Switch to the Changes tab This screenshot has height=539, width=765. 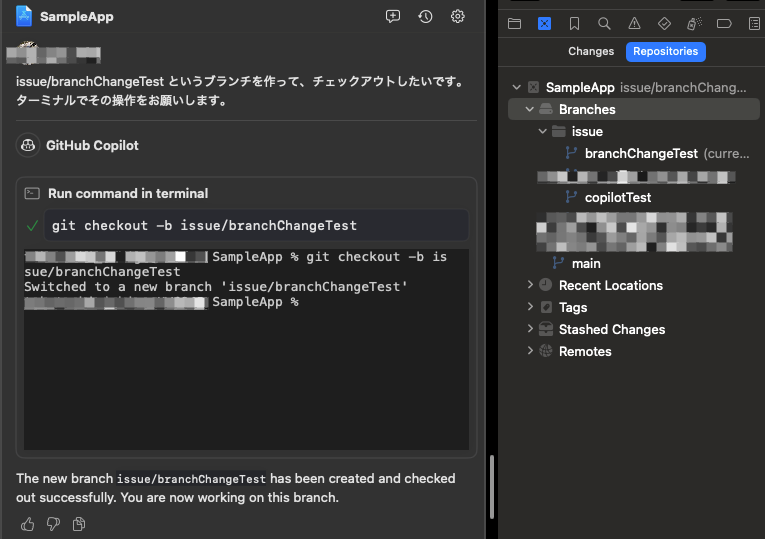(591, 51)
